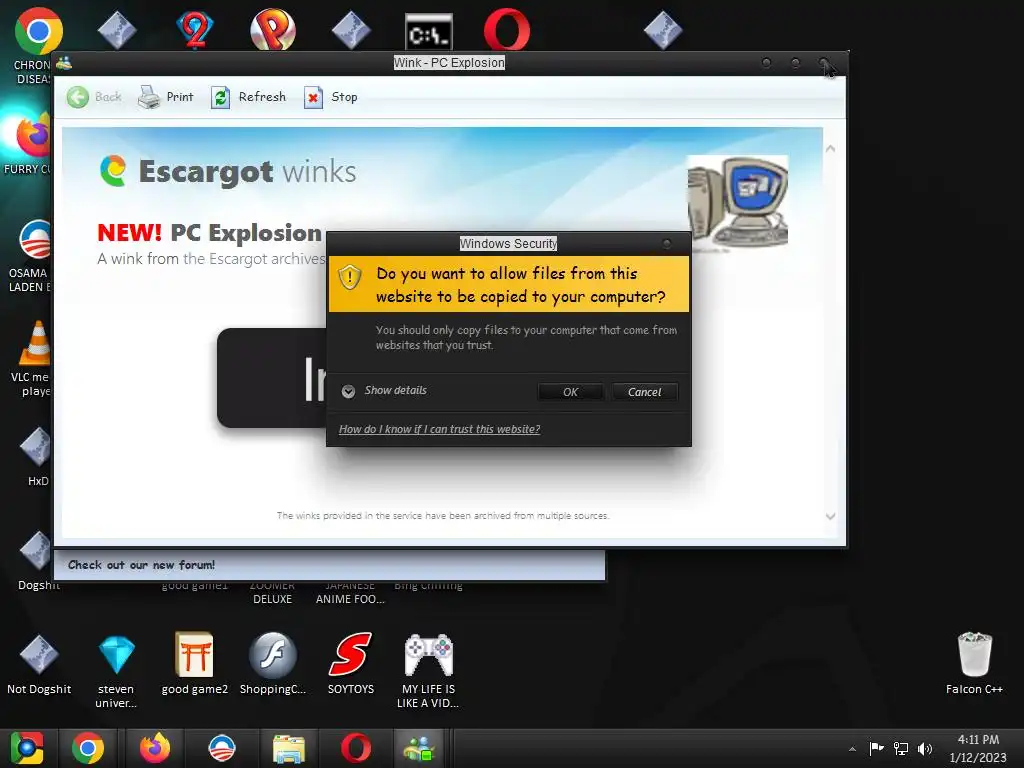Image resolution: width=1024 pixels, height=768 pixels.
Task: Click the Stop toolbar icon
Action: (313, 97)
